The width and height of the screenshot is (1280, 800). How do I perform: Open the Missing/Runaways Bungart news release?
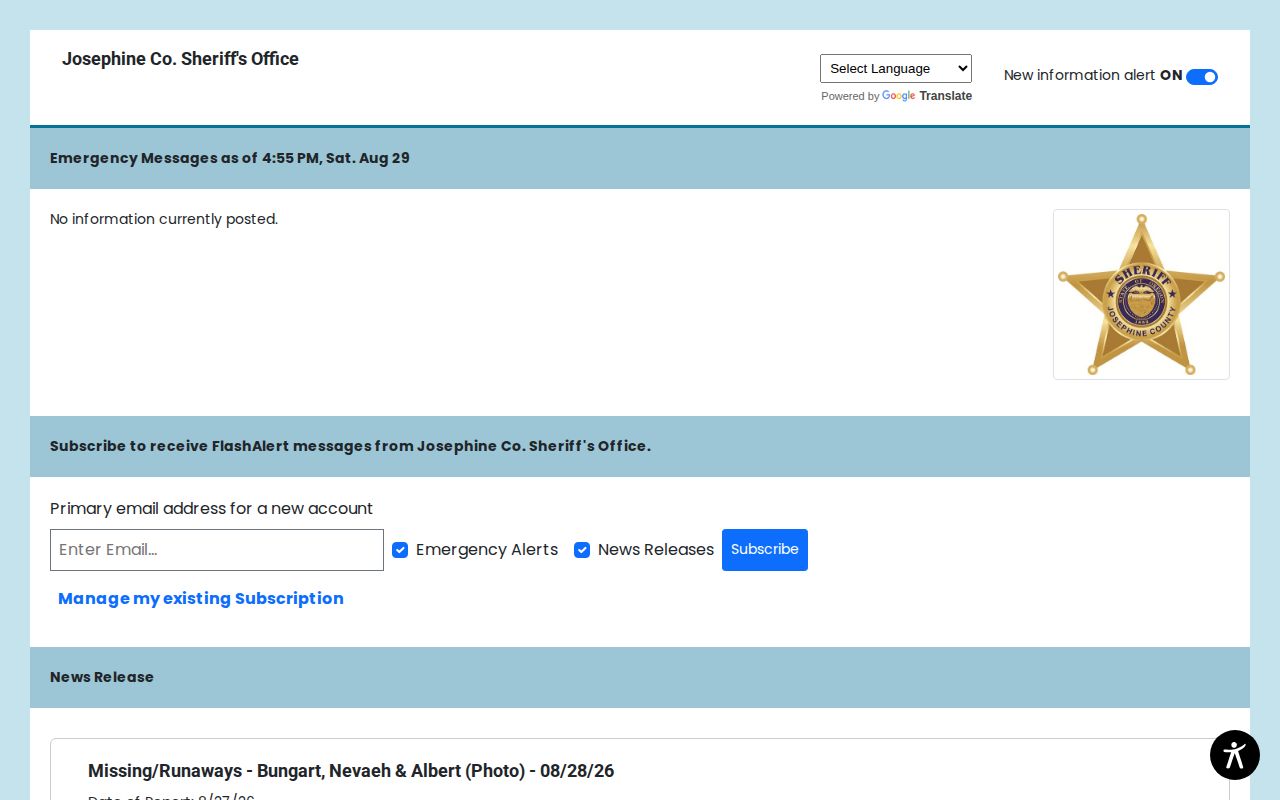(x=351, y=771)
